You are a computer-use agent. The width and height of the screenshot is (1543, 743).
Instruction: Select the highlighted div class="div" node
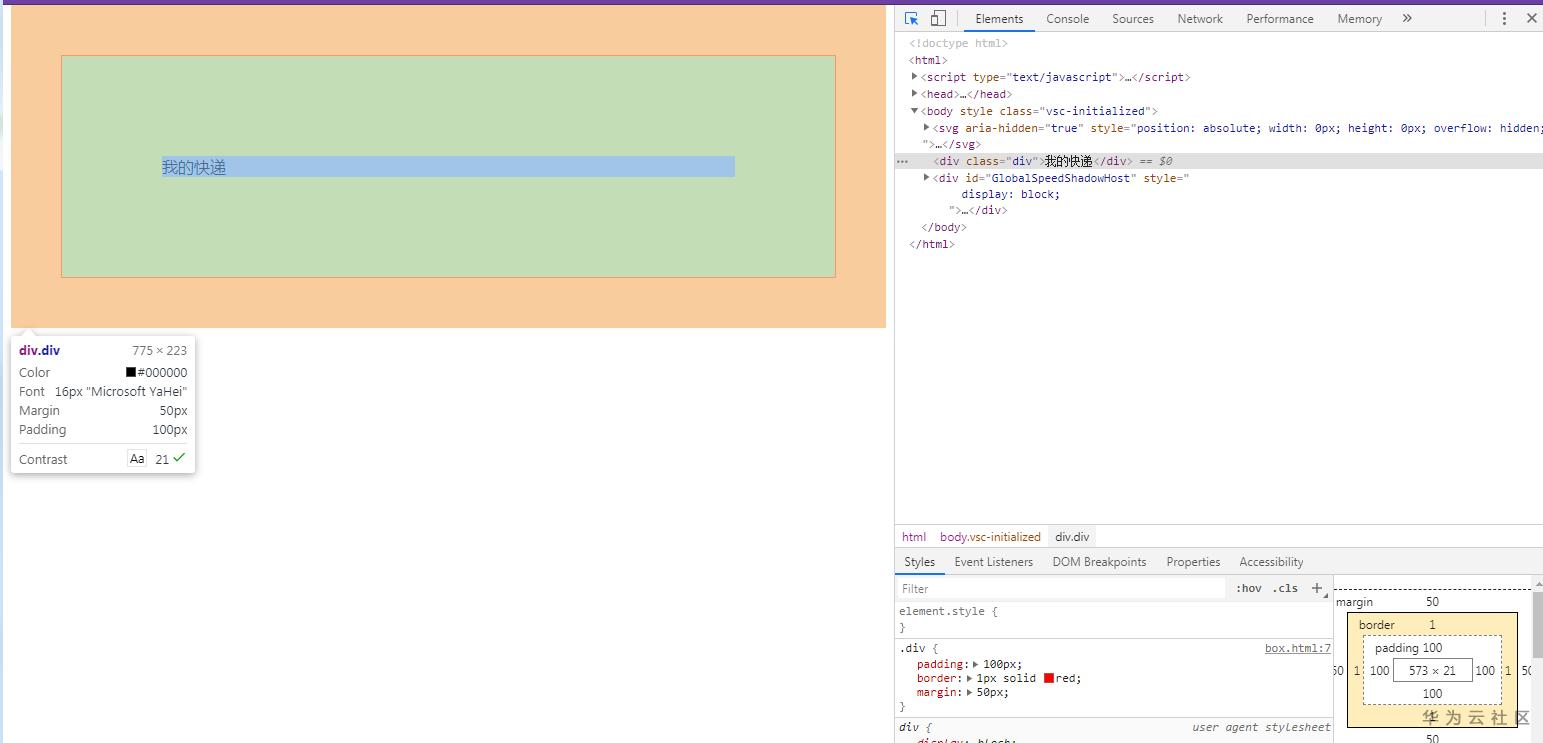click(1219, 161)
